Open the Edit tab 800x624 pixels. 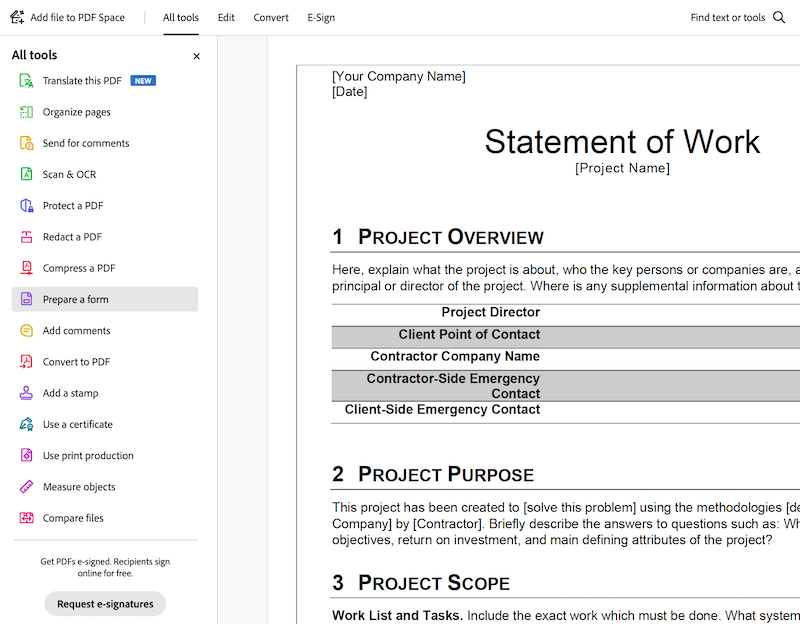tap(226, 17)
